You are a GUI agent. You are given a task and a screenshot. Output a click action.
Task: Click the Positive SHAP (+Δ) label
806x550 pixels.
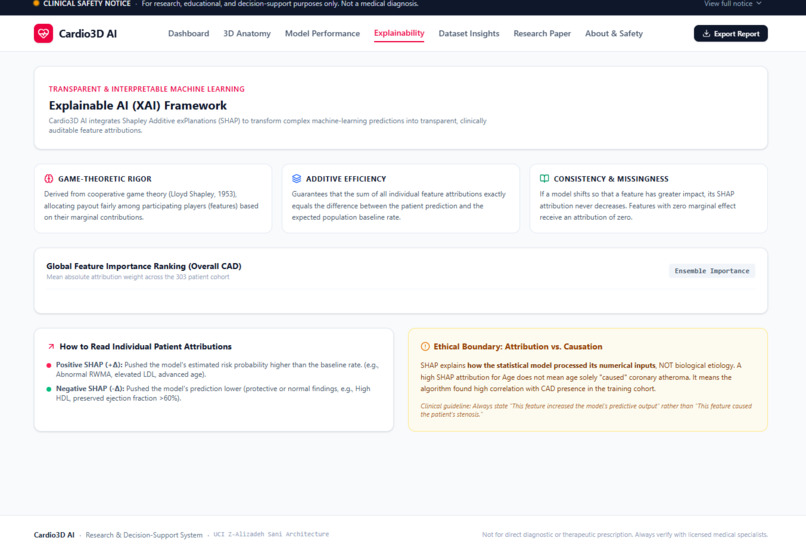tap(89, 365)
